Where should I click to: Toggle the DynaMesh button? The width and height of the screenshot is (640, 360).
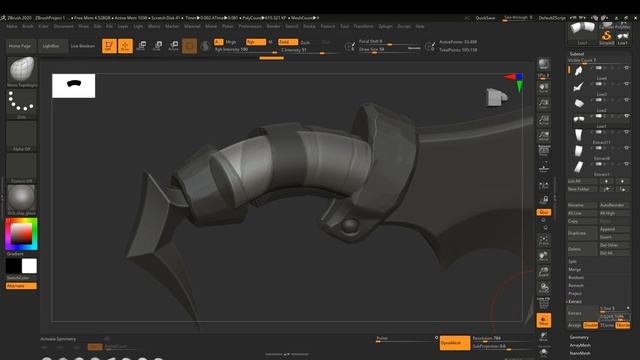coord(455,343)
